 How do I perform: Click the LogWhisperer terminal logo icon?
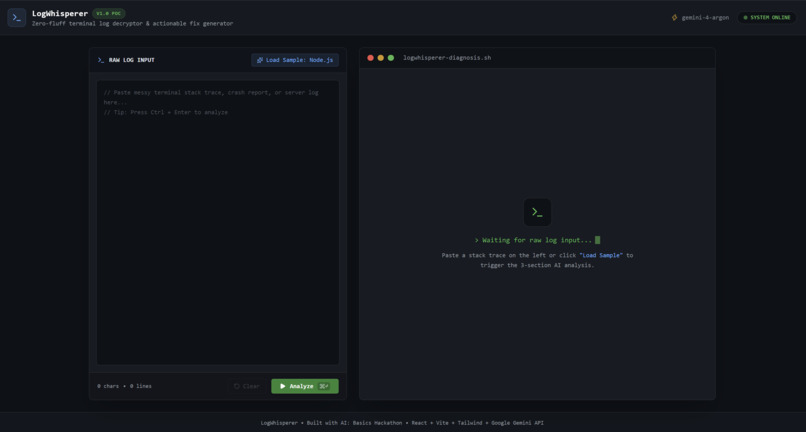coord(16,17)
